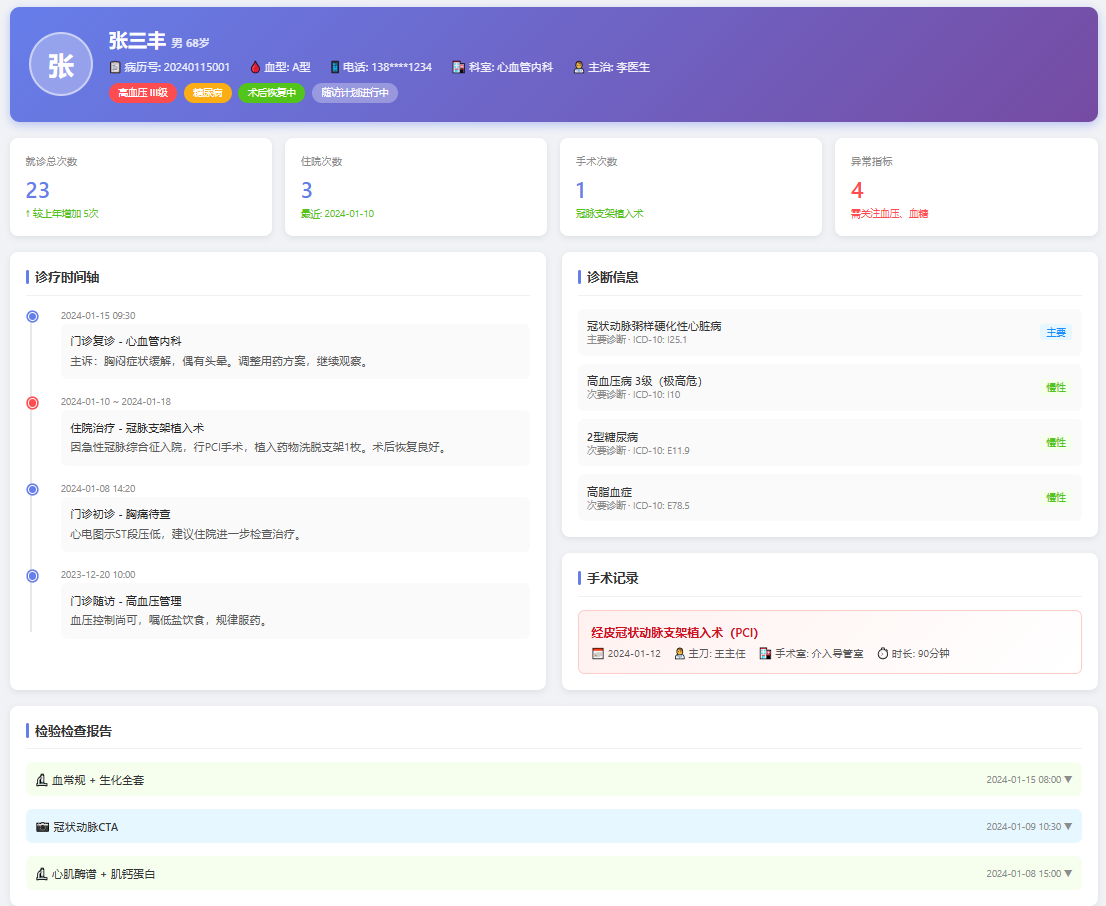Open the 异常指标 statistic card
1106x906 pixels.
pyautogui.click(x=966, y=187)
